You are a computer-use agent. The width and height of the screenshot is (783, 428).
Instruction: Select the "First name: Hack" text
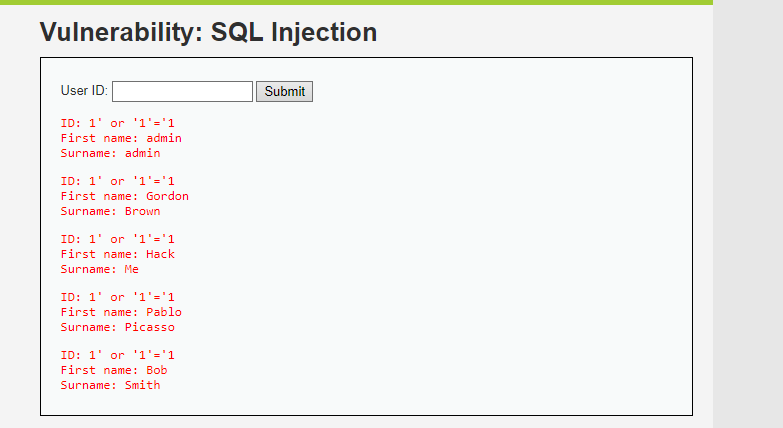117,254
